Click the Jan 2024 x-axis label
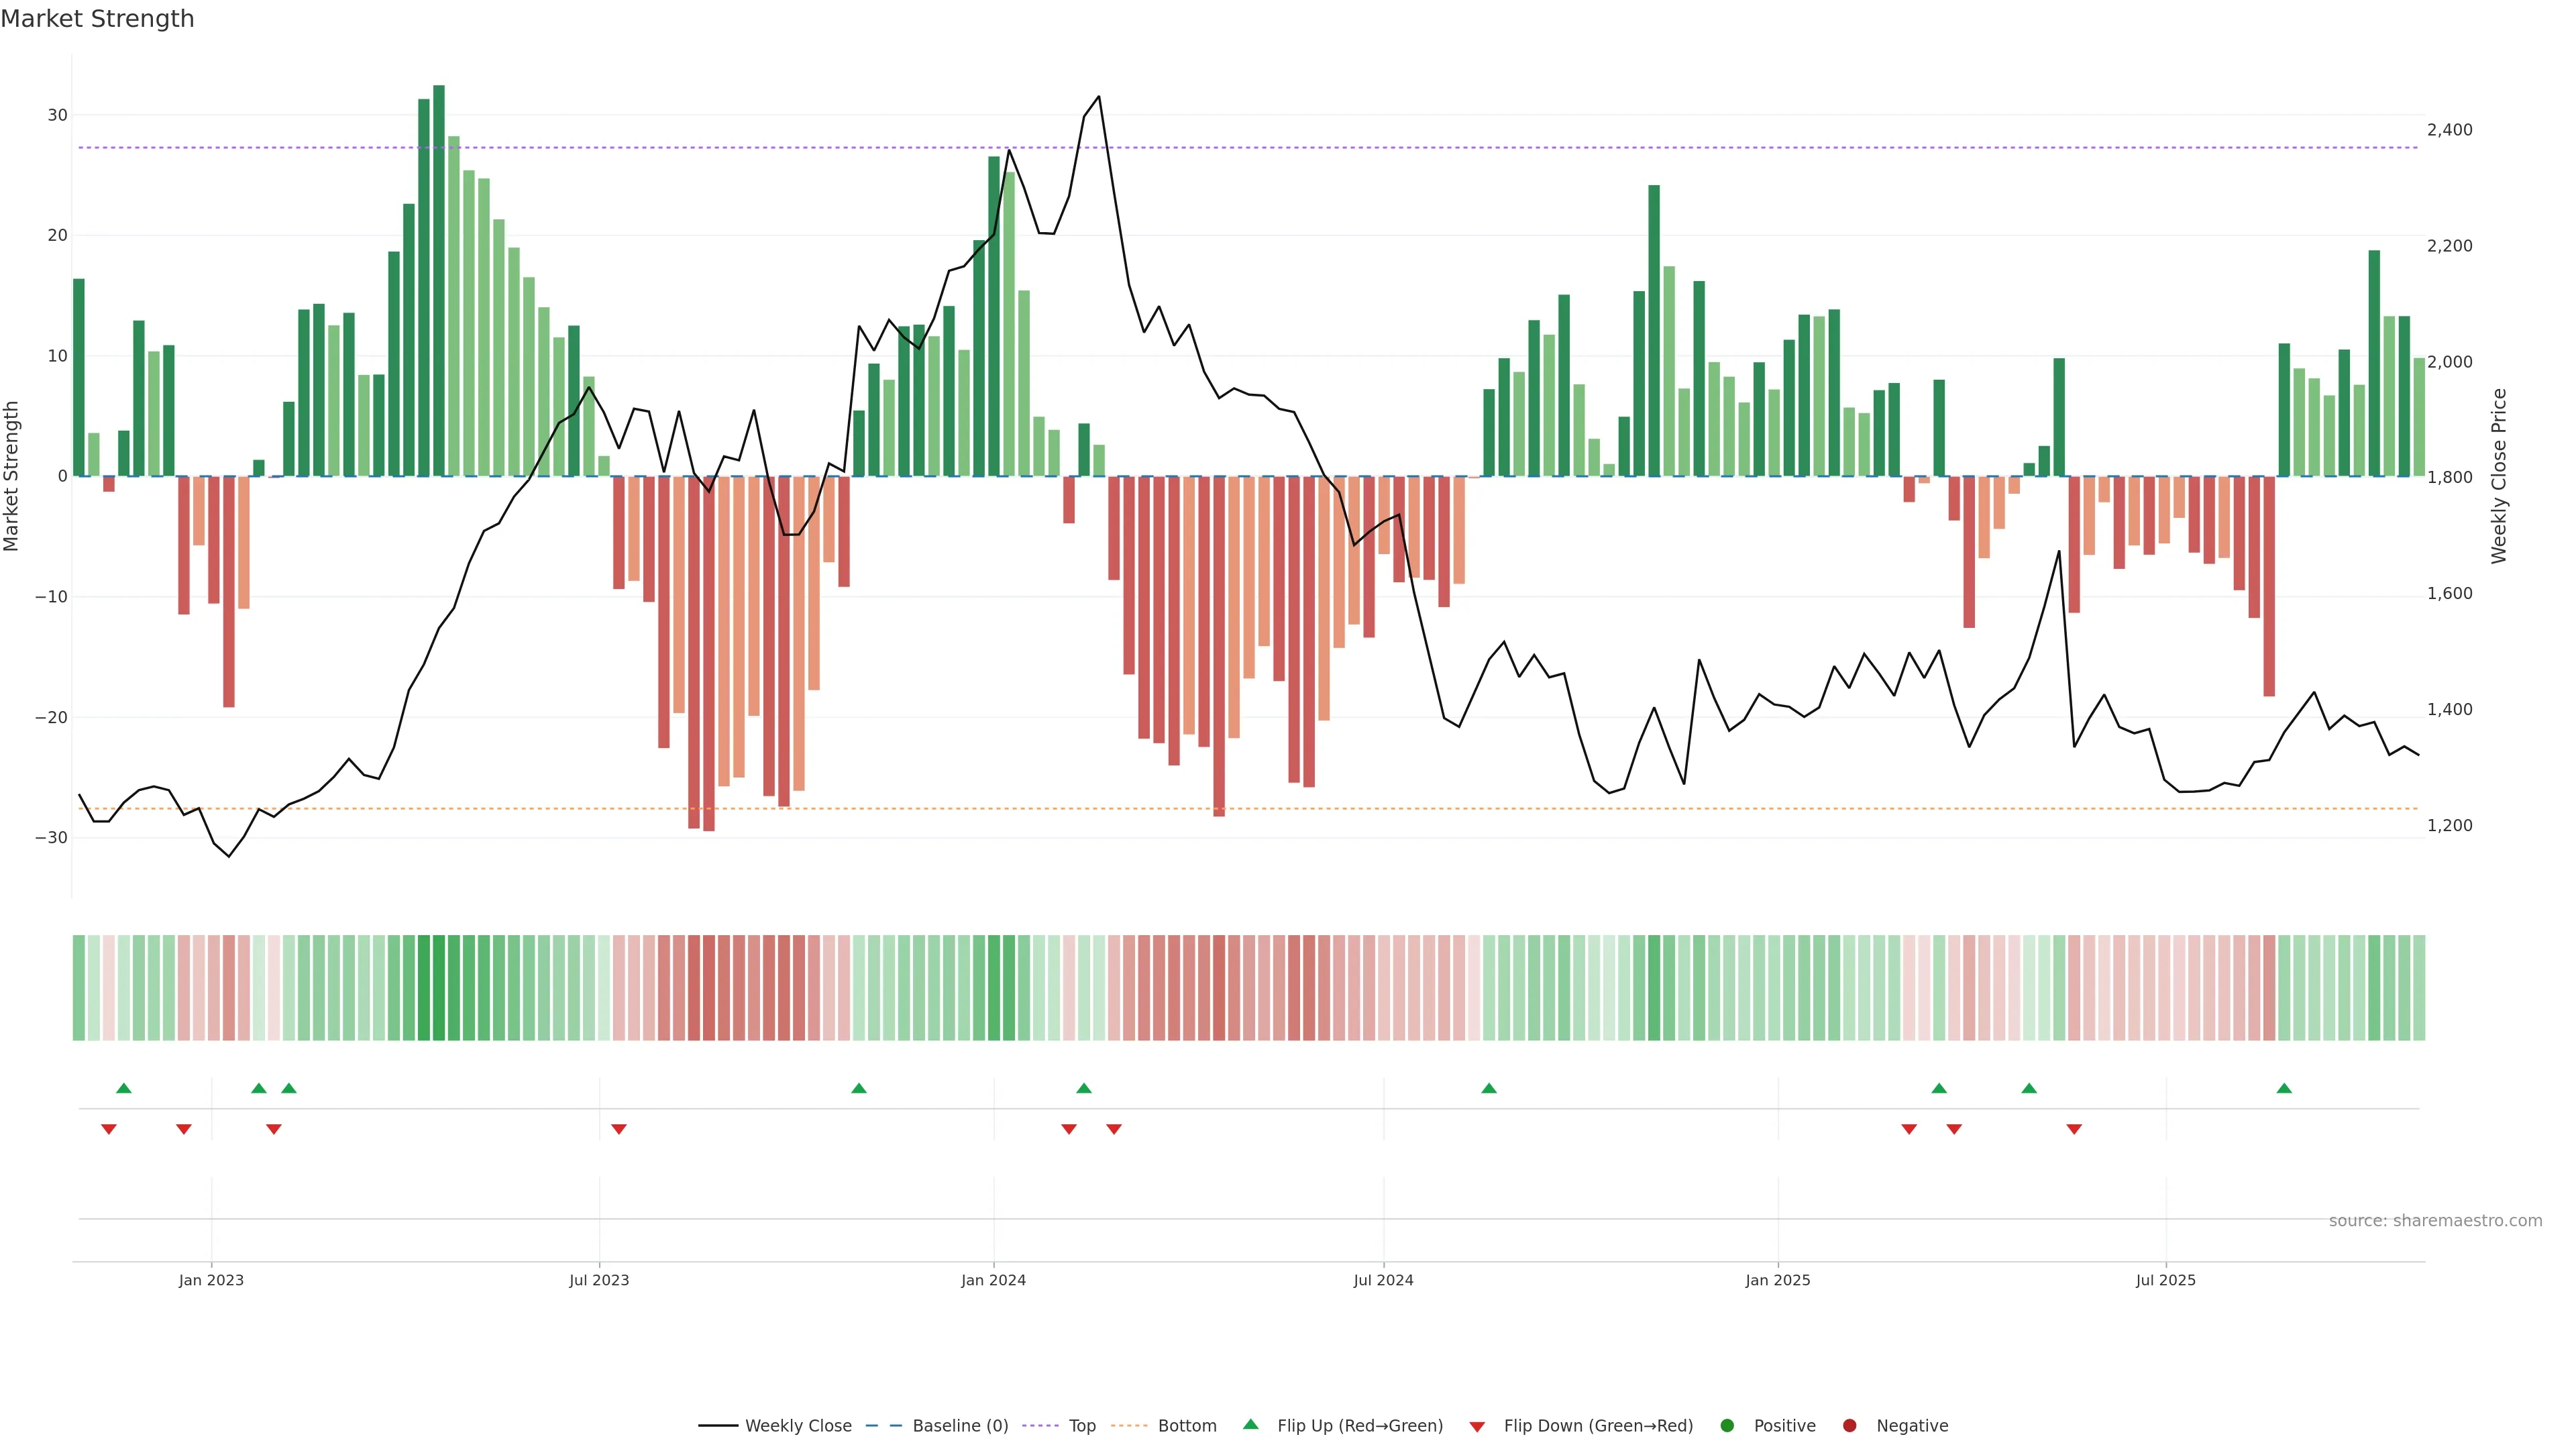This screenshot has height=1449, width=2576. click(993, 1280)
